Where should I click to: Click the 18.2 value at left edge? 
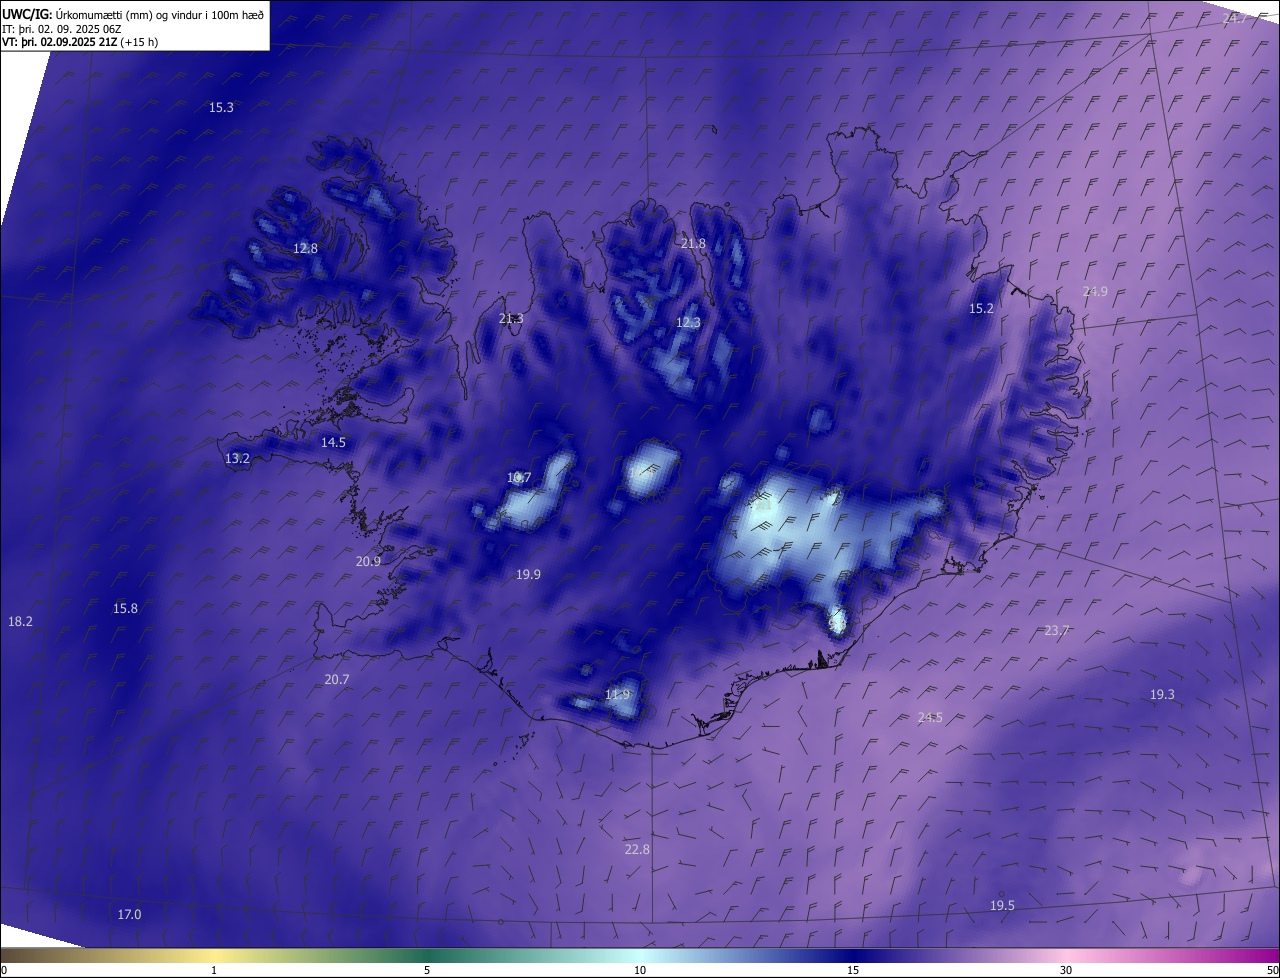20,621
